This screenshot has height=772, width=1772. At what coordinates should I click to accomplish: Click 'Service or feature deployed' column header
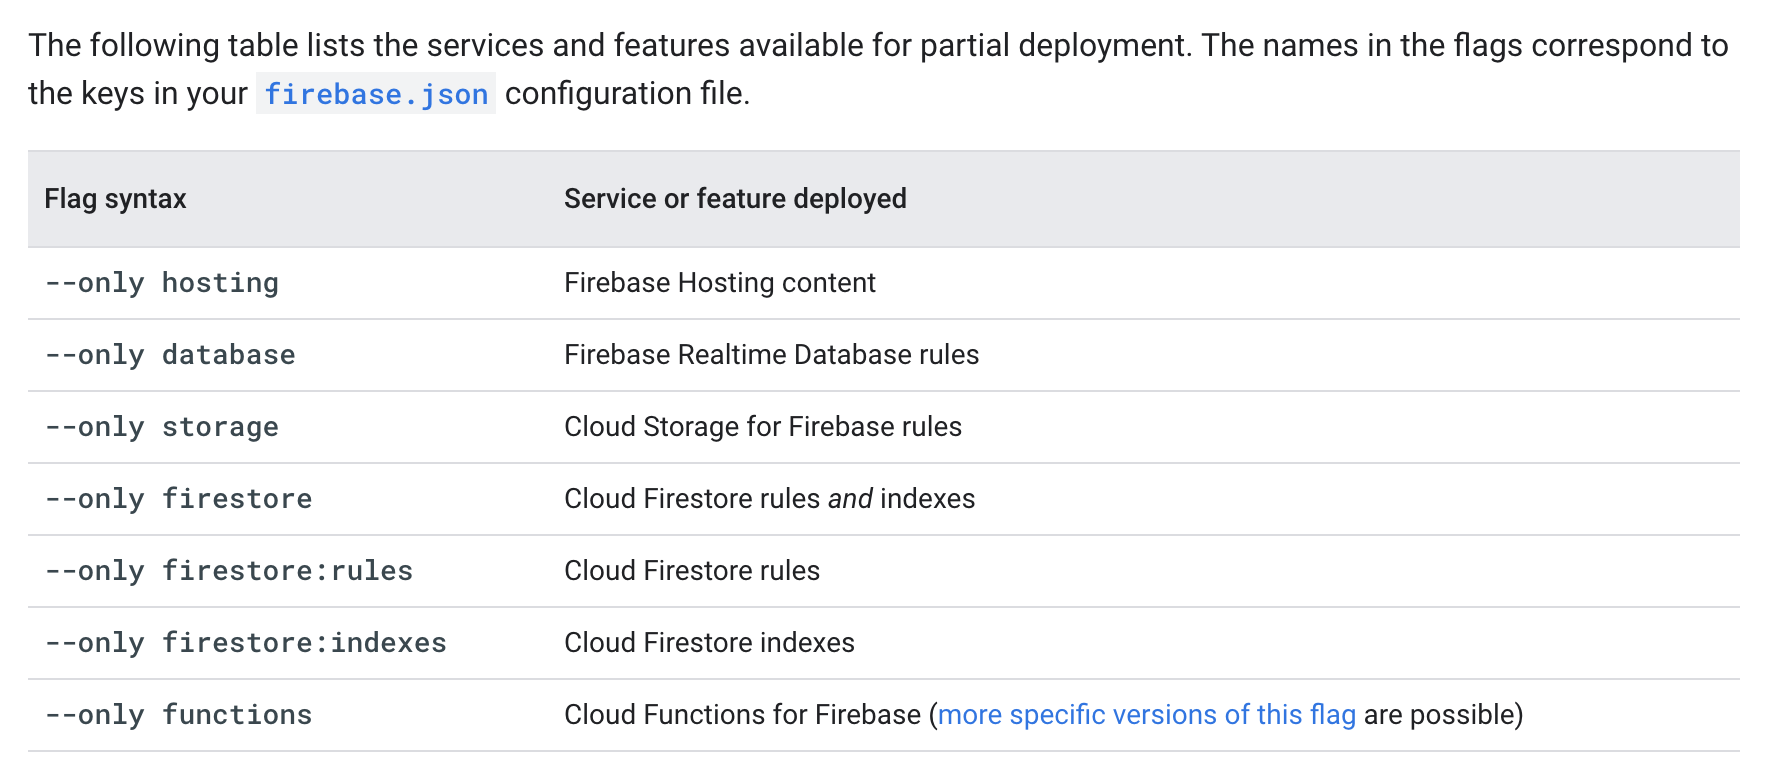coord(735,199)
